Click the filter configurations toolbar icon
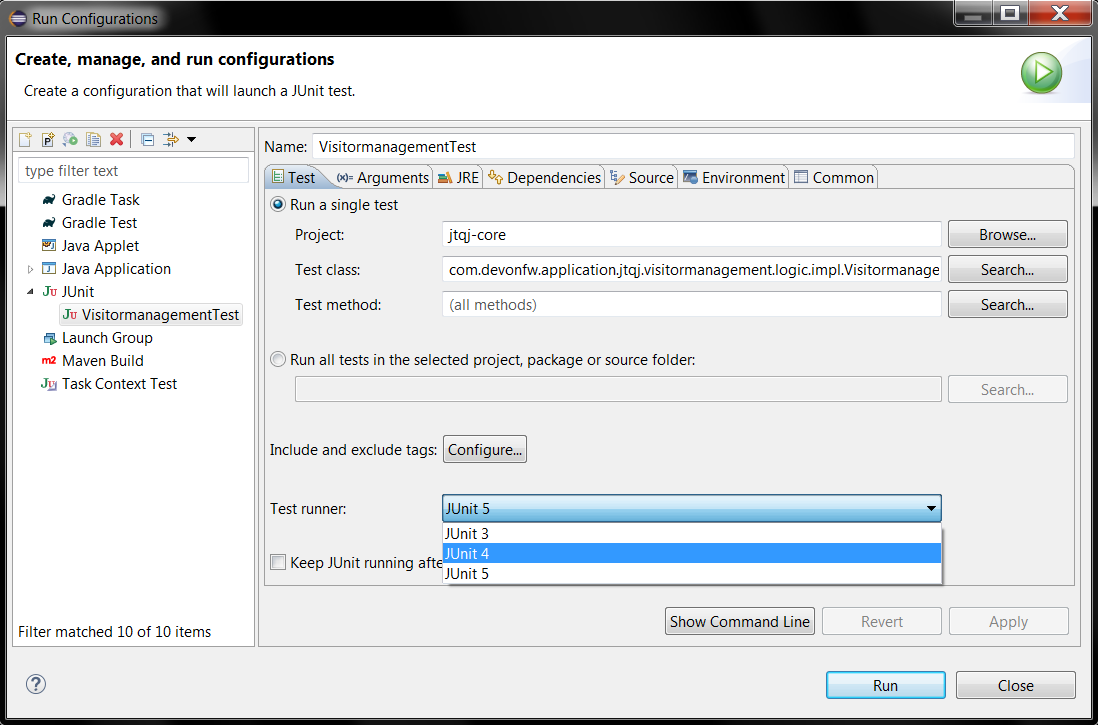The width and height of the screenshot is (1098, 725). (171, 139)
